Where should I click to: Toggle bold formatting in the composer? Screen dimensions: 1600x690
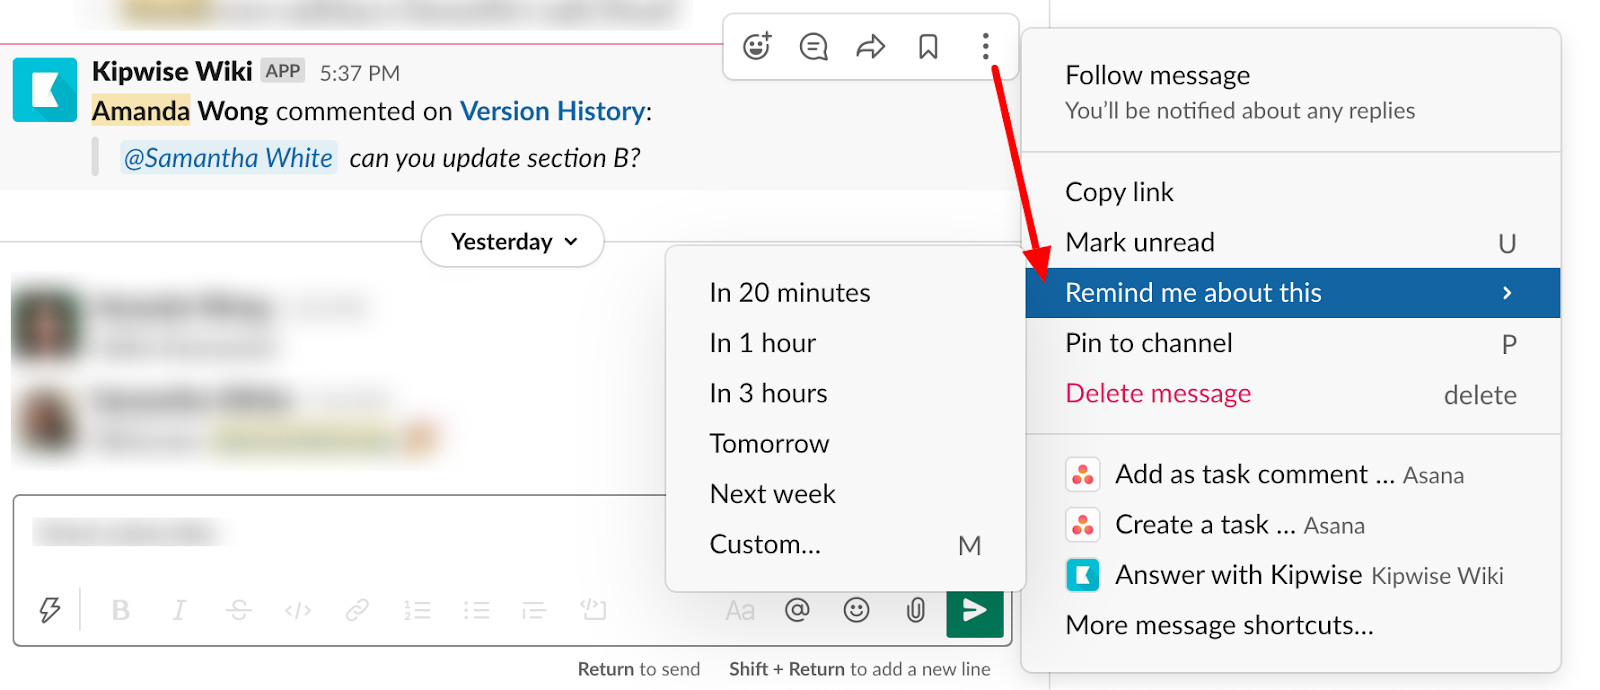pyautogui.click(x=121, y=610)
